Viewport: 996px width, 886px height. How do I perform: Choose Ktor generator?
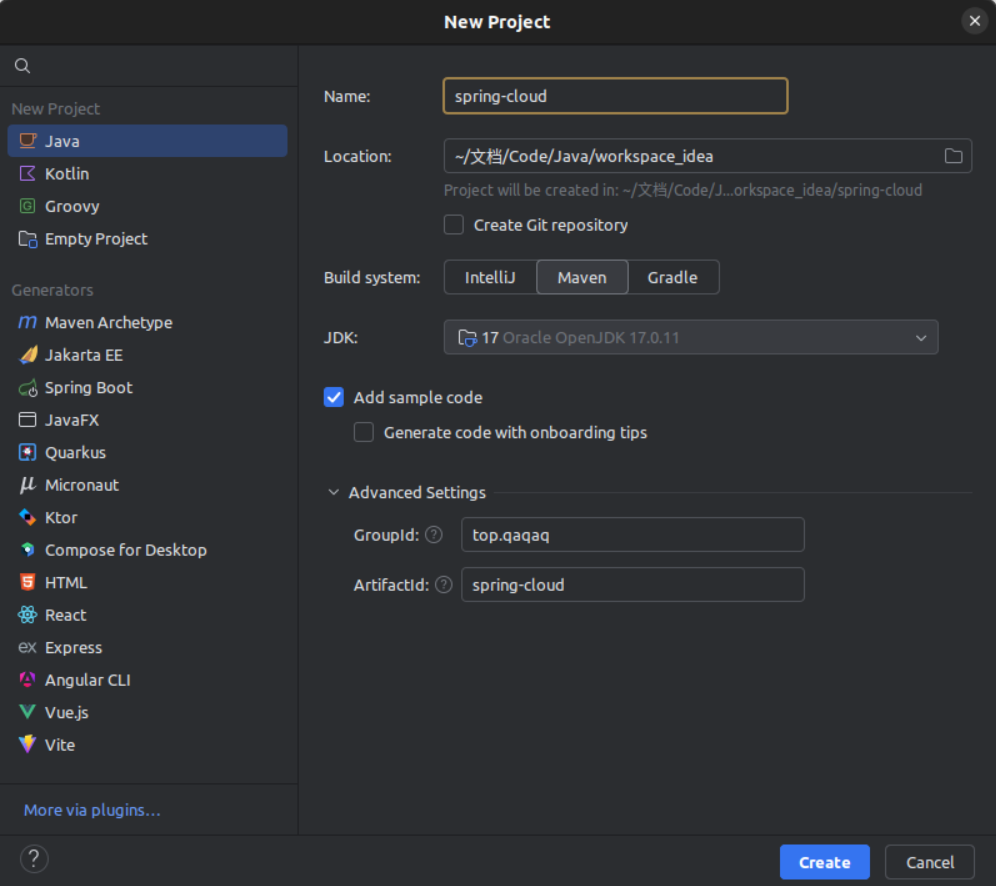pyautogui.click(x=147, y=517)
